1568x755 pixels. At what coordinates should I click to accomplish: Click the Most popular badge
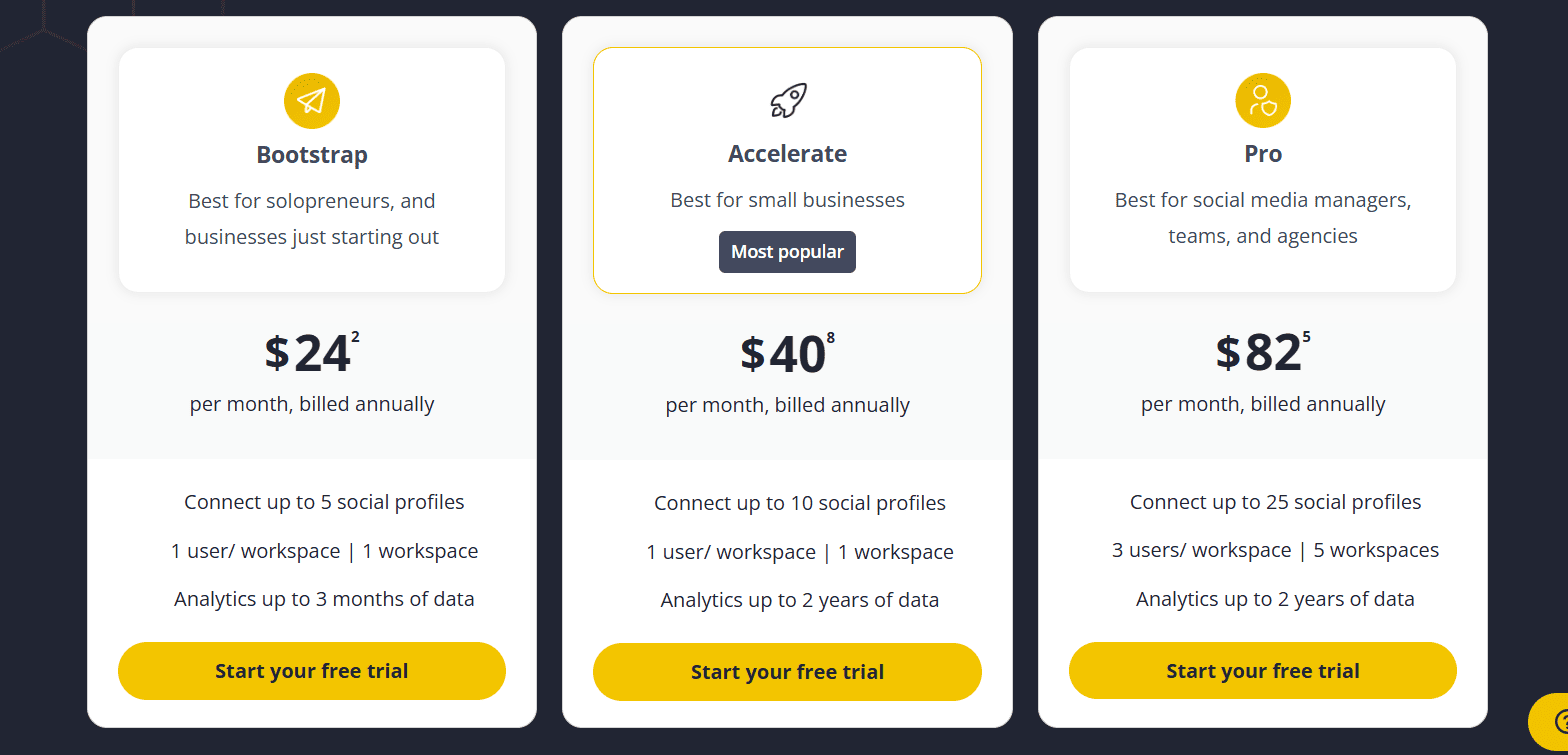coord(787,252)
